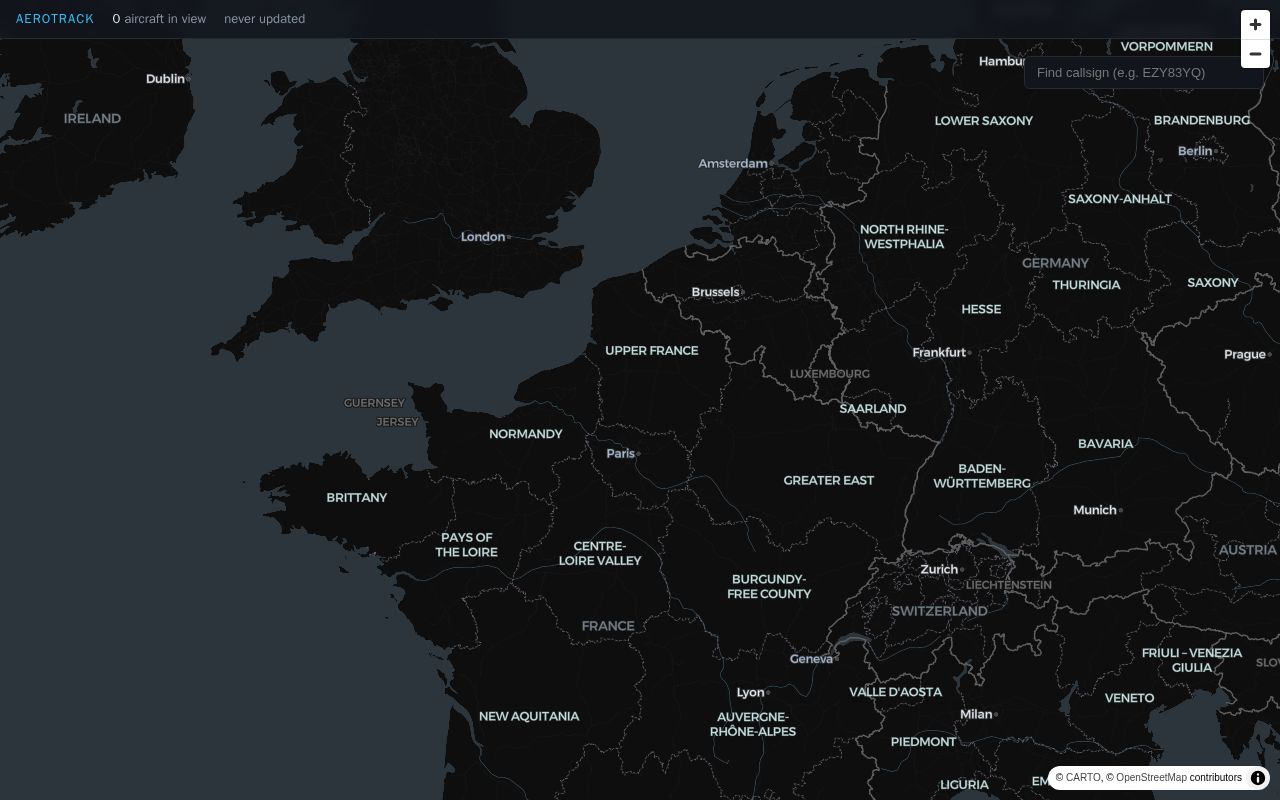Click the PAYS OF THE LOIRE label
Viewport: 1280px width, 800px height.
(x=466, y=544)
